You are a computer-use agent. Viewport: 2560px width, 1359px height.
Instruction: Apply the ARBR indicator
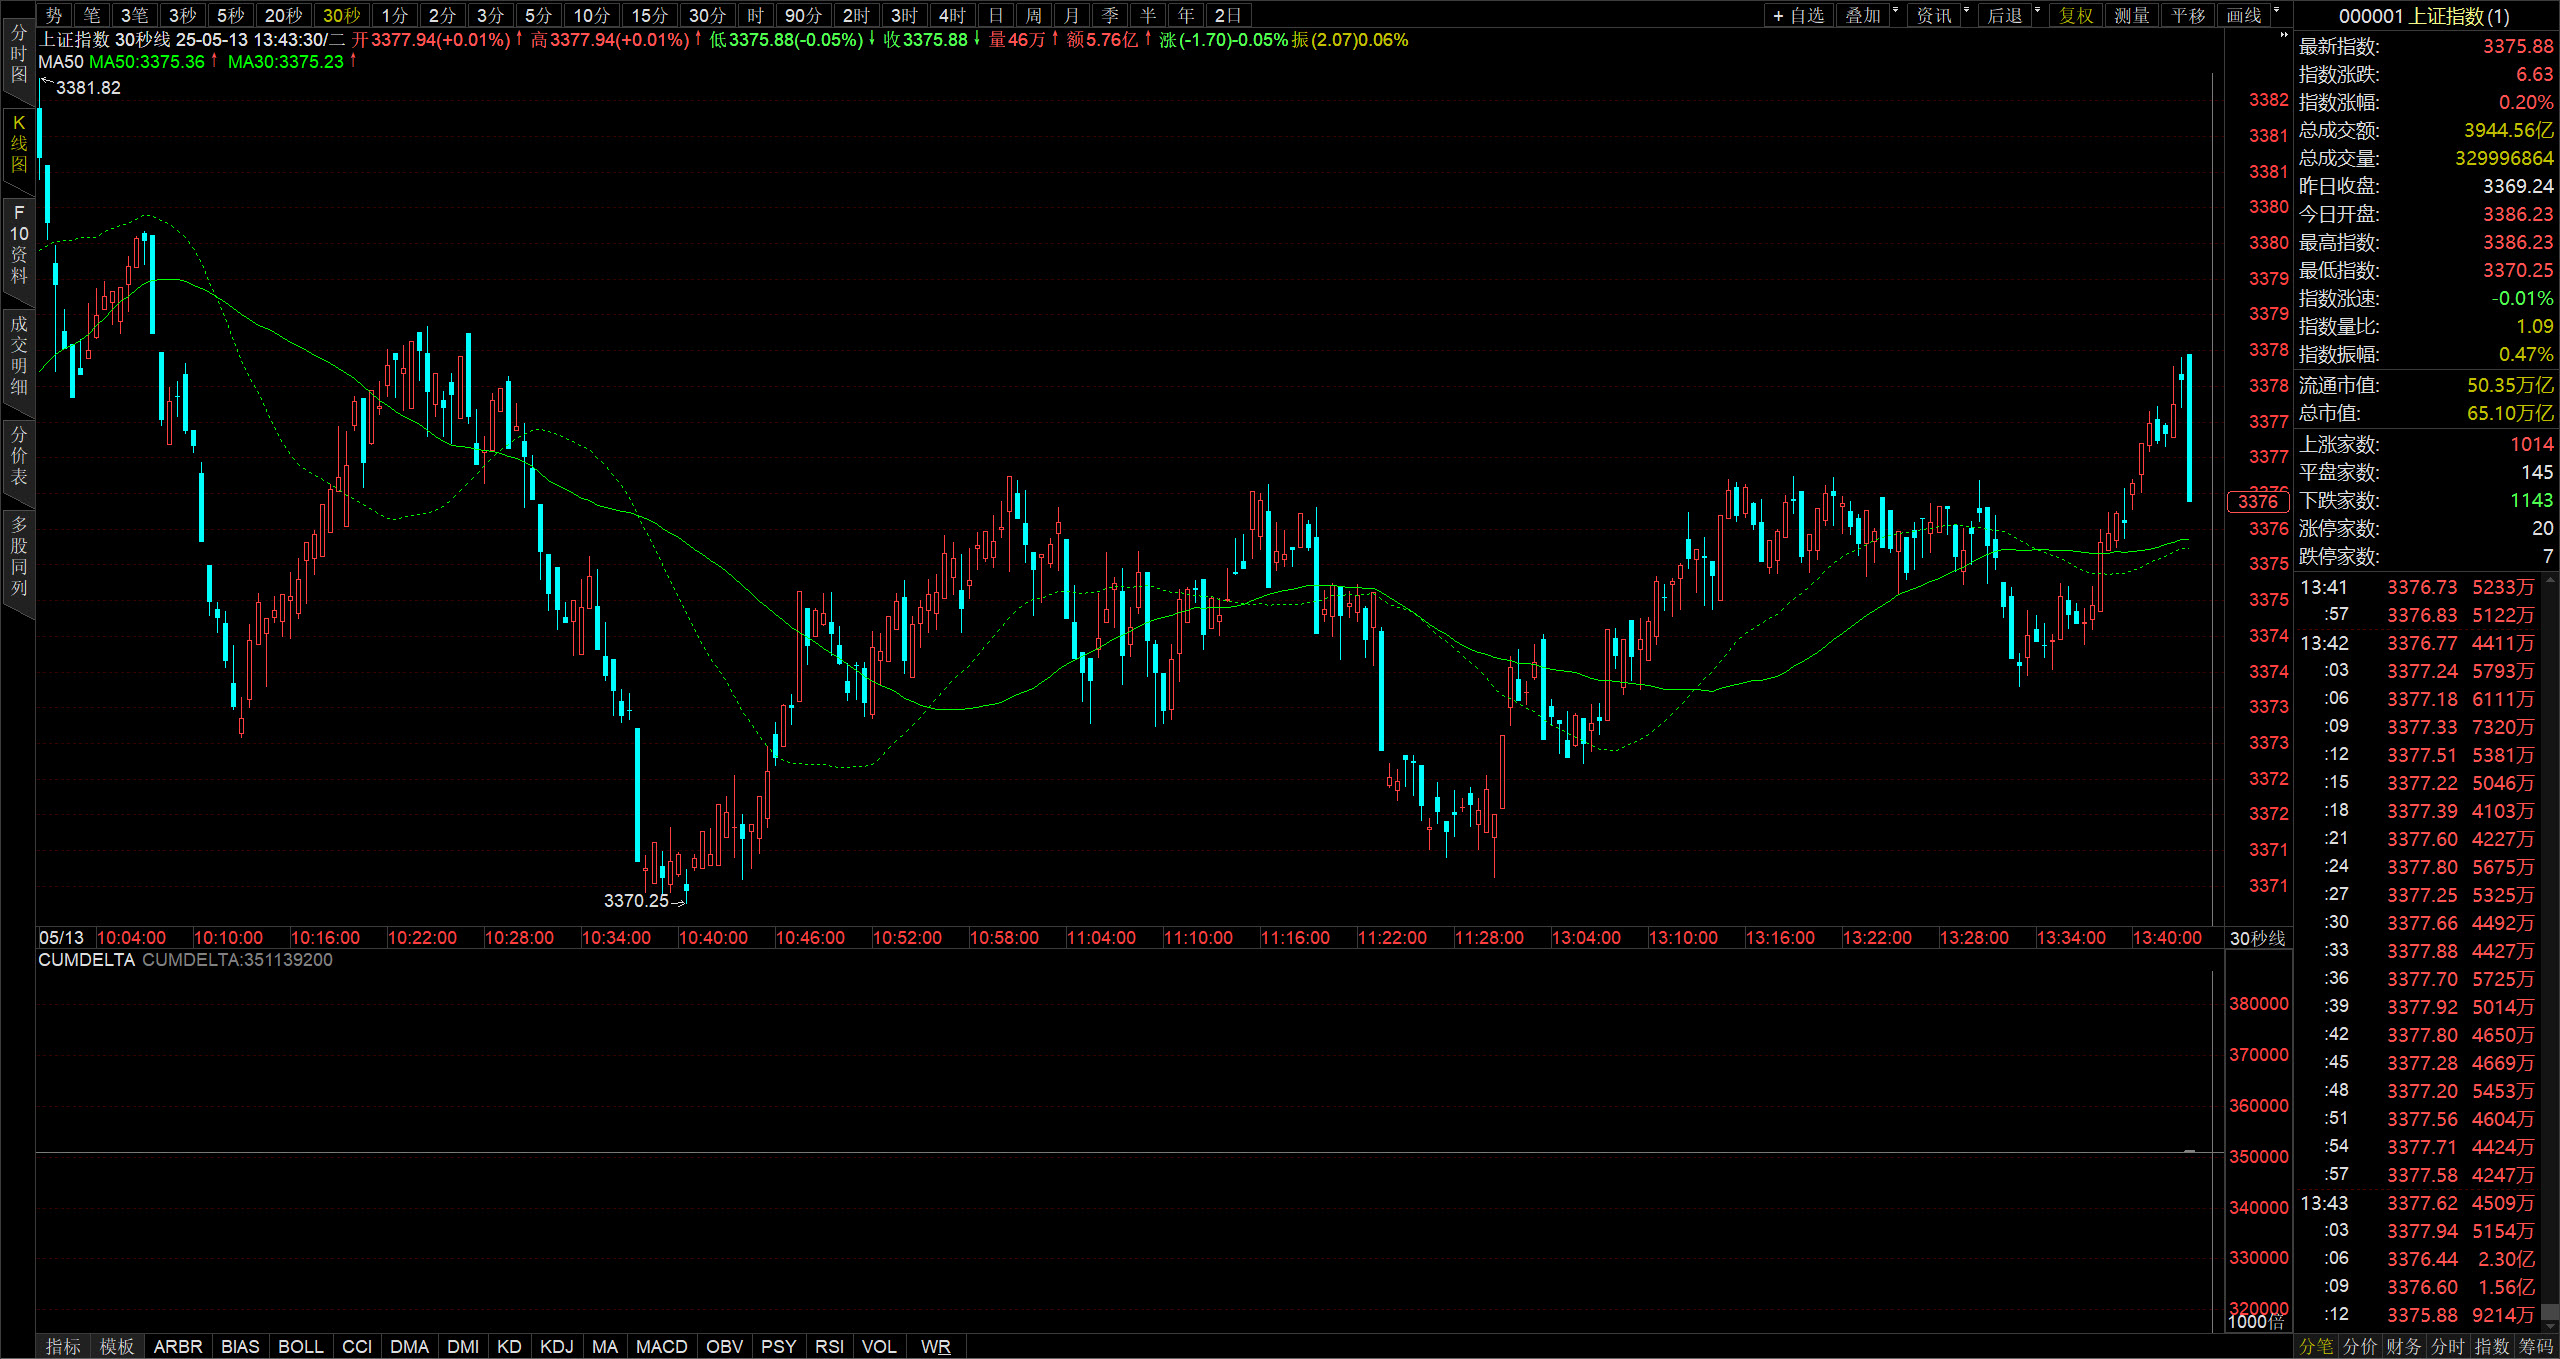(178, 1346)
